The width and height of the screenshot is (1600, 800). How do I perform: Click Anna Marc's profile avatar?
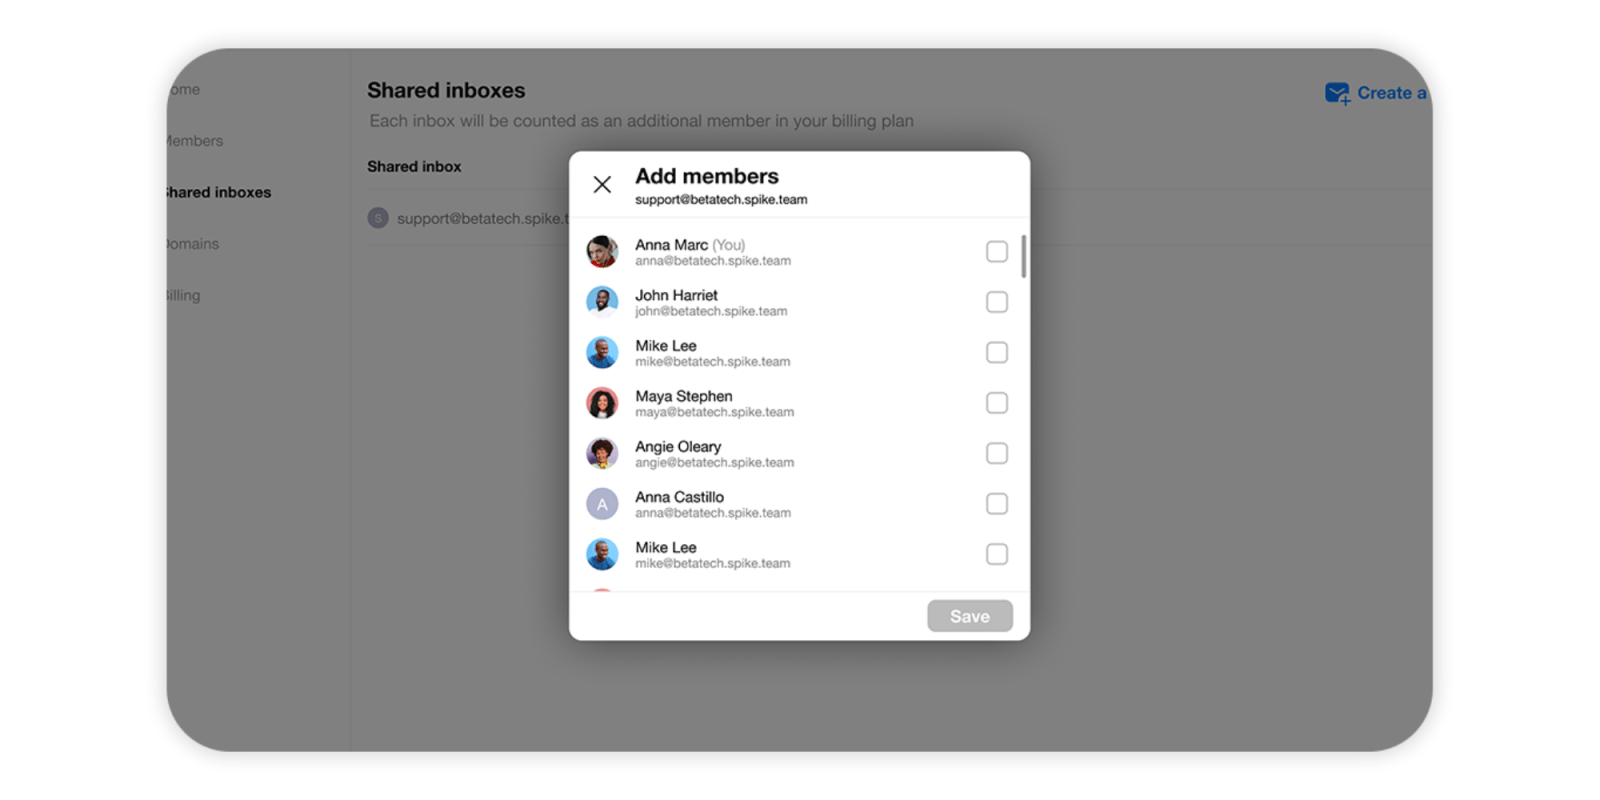(x=602, y=252)
